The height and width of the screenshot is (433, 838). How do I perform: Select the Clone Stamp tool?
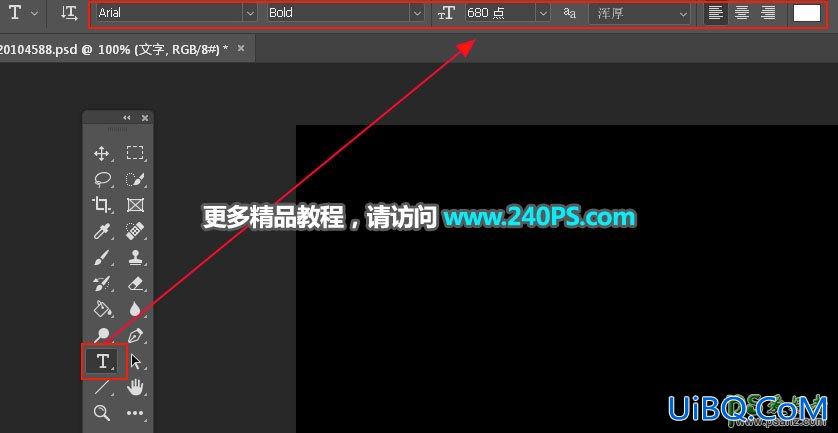[x=135, y=258]
